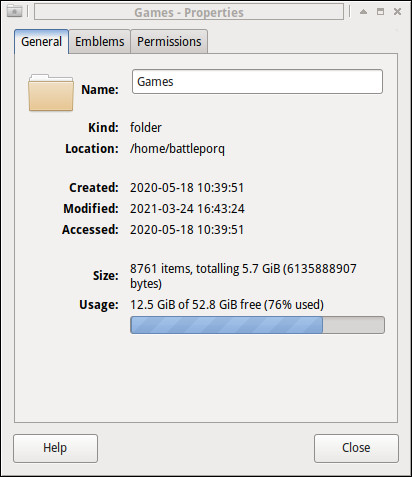412x477 pixels.
Task: Select the General tab
Action: (x=42, y=42)
